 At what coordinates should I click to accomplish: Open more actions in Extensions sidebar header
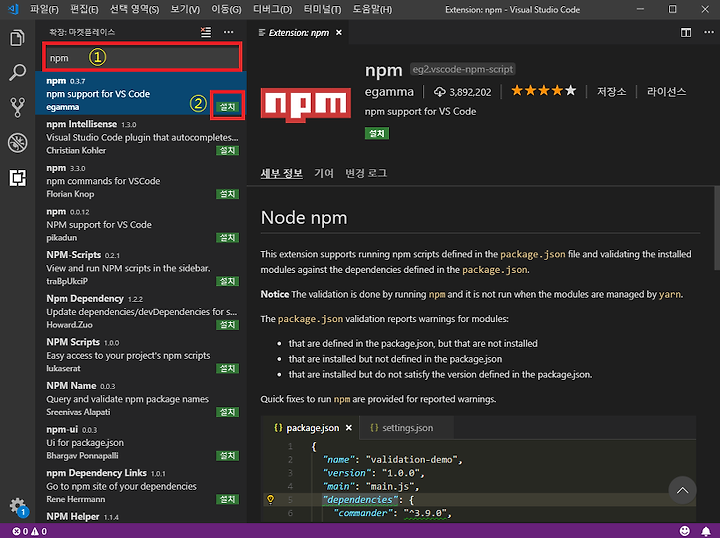pos(228,32)
